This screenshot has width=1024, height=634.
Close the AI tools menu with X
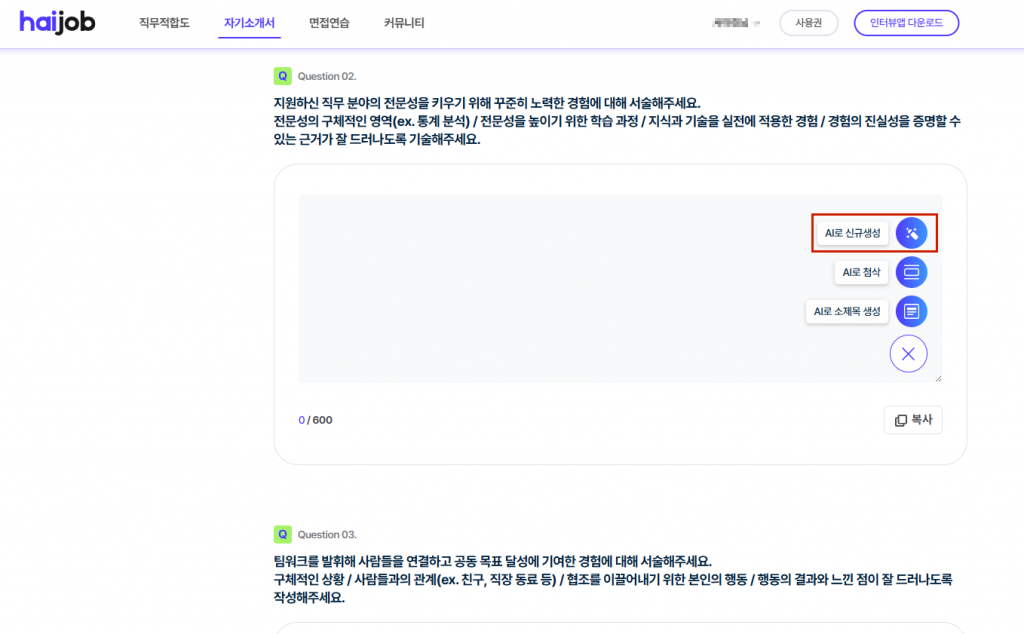pos(908,353)
